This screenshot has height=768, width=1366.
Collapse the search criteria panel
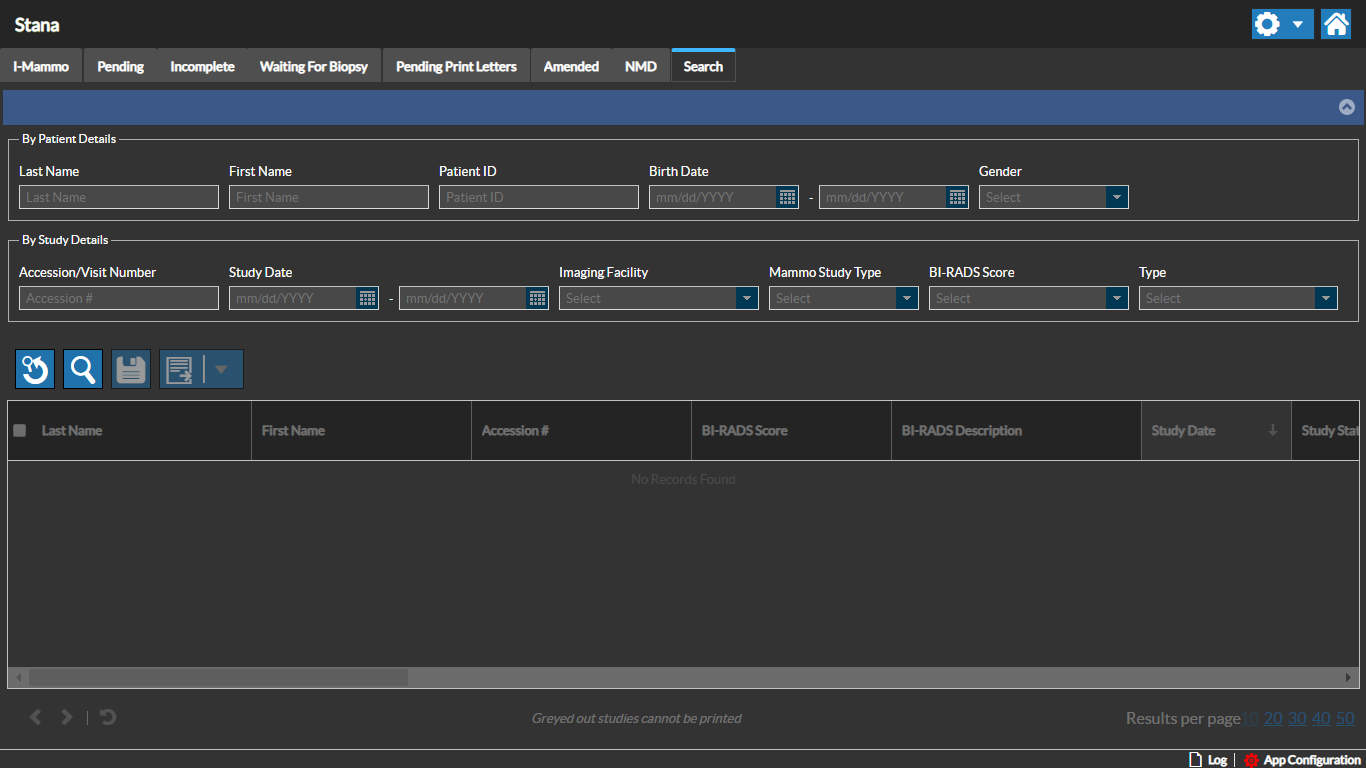pyautogui.click(x=1346, y=107)
